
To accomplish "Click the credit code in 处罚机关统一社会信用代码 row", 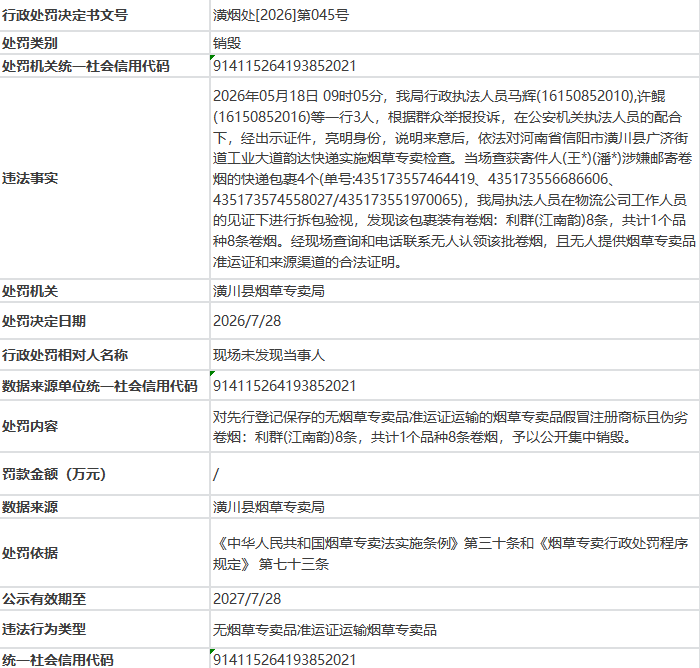I will pyautogui.click(x=284, y=66).
